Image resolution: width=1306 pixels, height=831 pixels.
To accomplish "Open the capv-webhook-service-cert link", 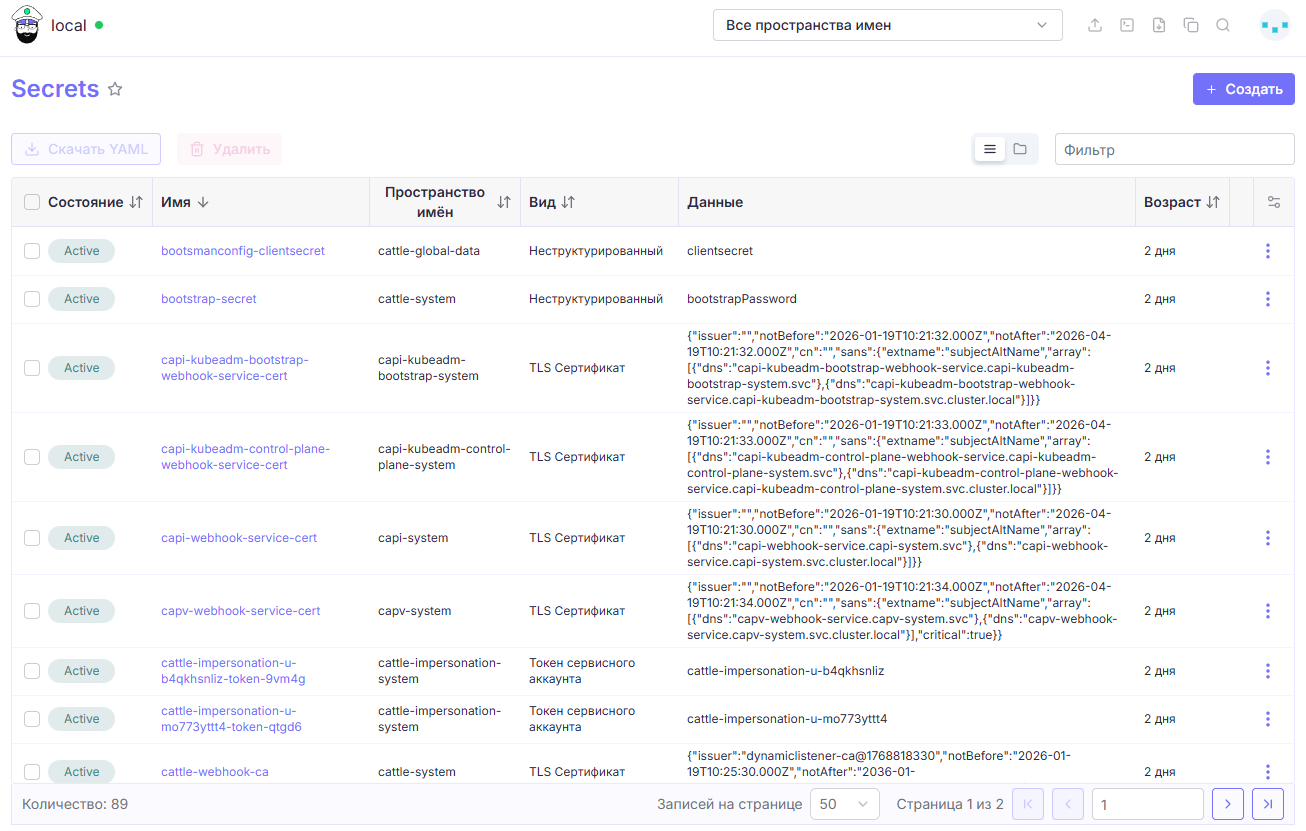I will tap(241, 611).
